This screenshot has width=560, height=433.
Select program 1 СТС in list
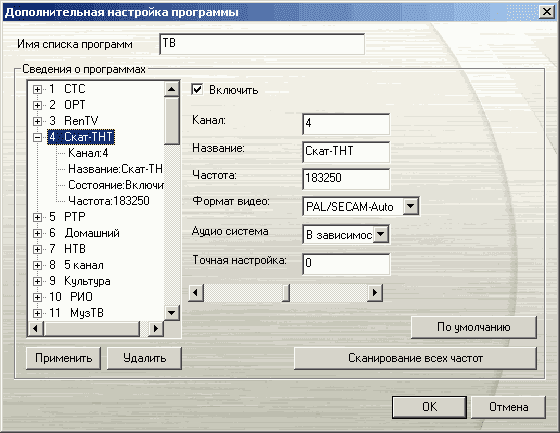(67, 89)
